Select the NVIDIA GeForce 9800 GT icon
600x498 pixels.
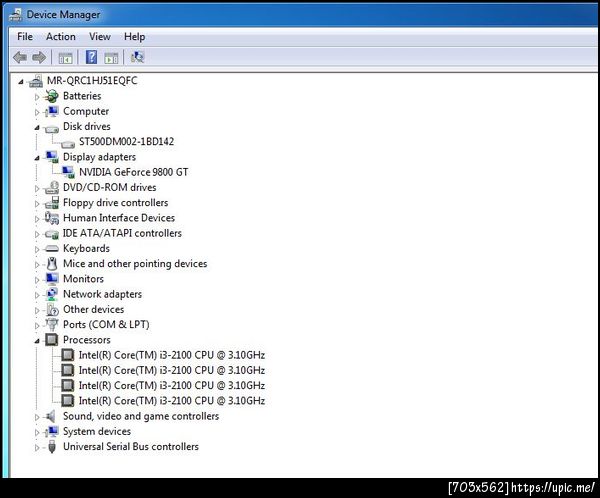pyautogui.click(x=68, y=172)
